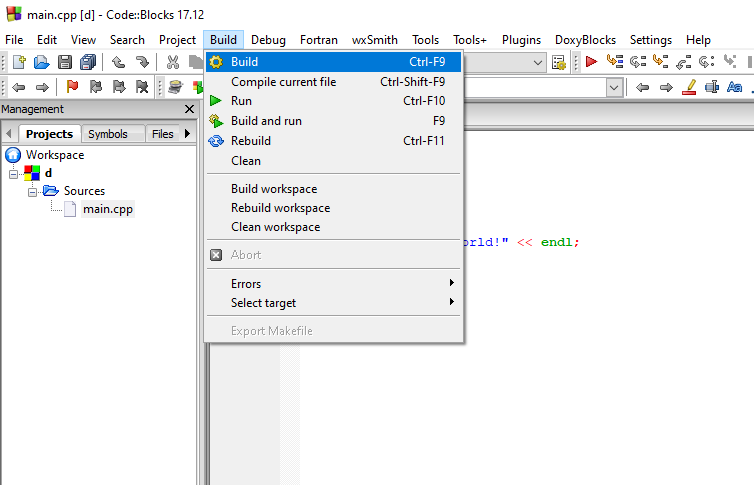
Task: Open the wxSmith menu
Action: [375, 40]
